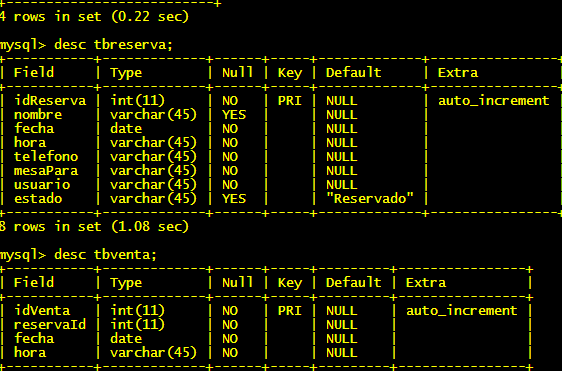
Task: Select the idReserva field name
Action: (x=50, y=100)
